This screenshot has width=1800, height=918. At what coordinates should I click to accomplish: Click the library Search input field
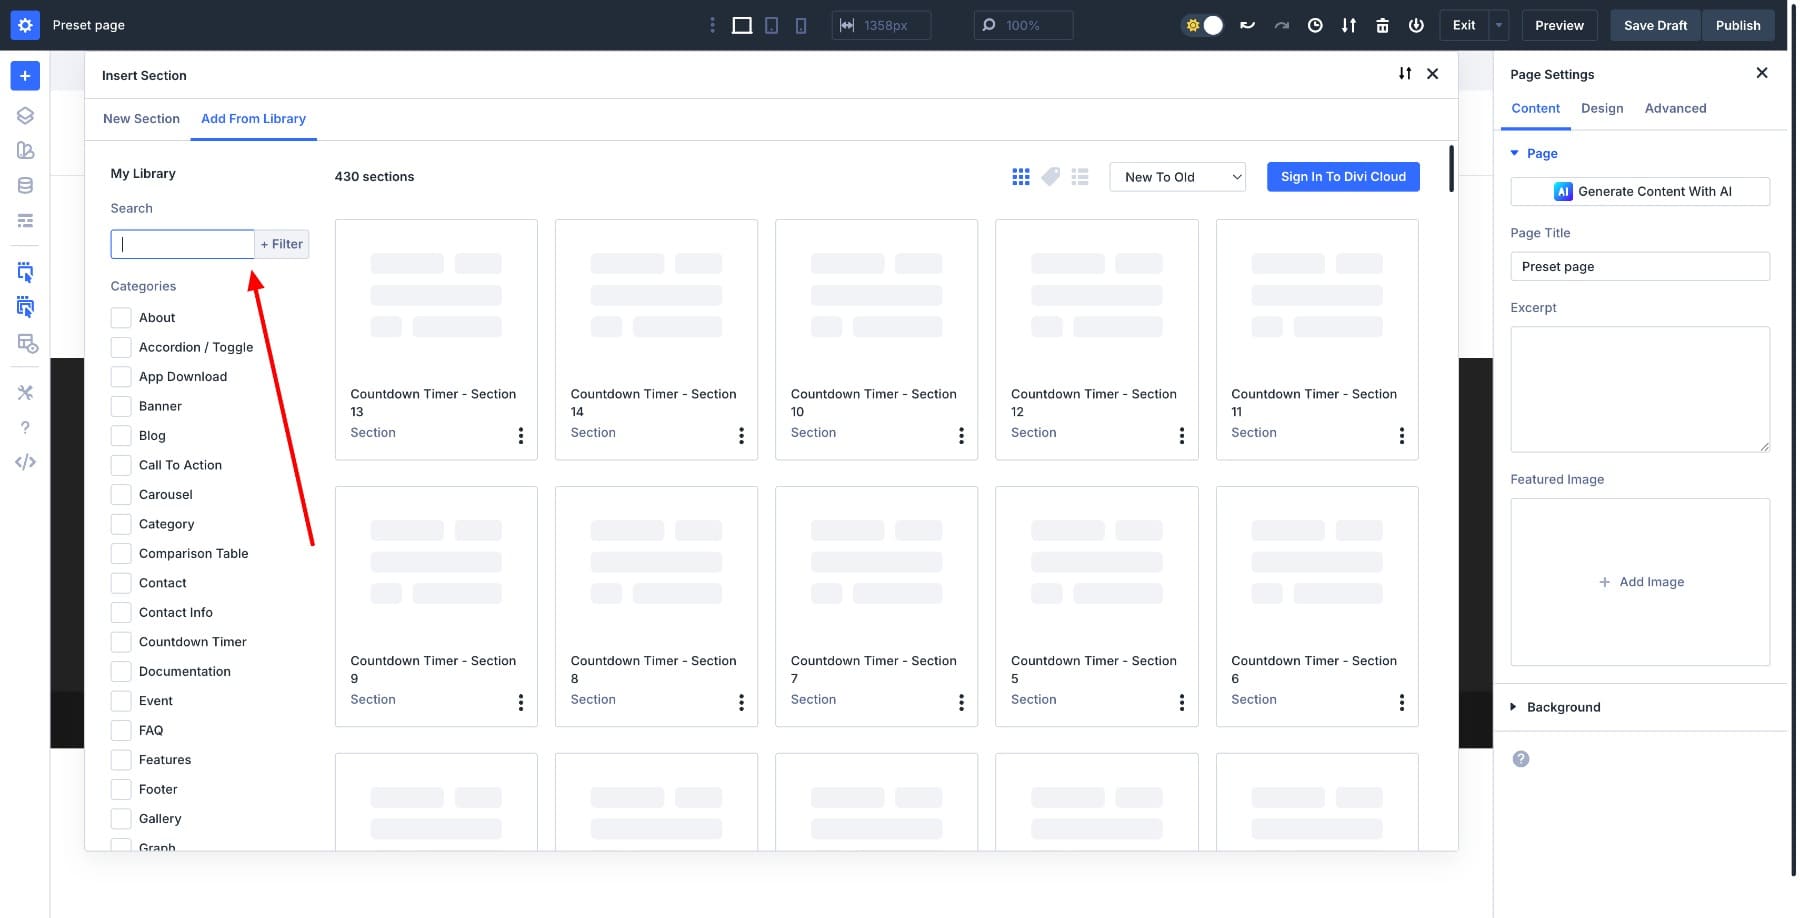(x=183, y=244)
